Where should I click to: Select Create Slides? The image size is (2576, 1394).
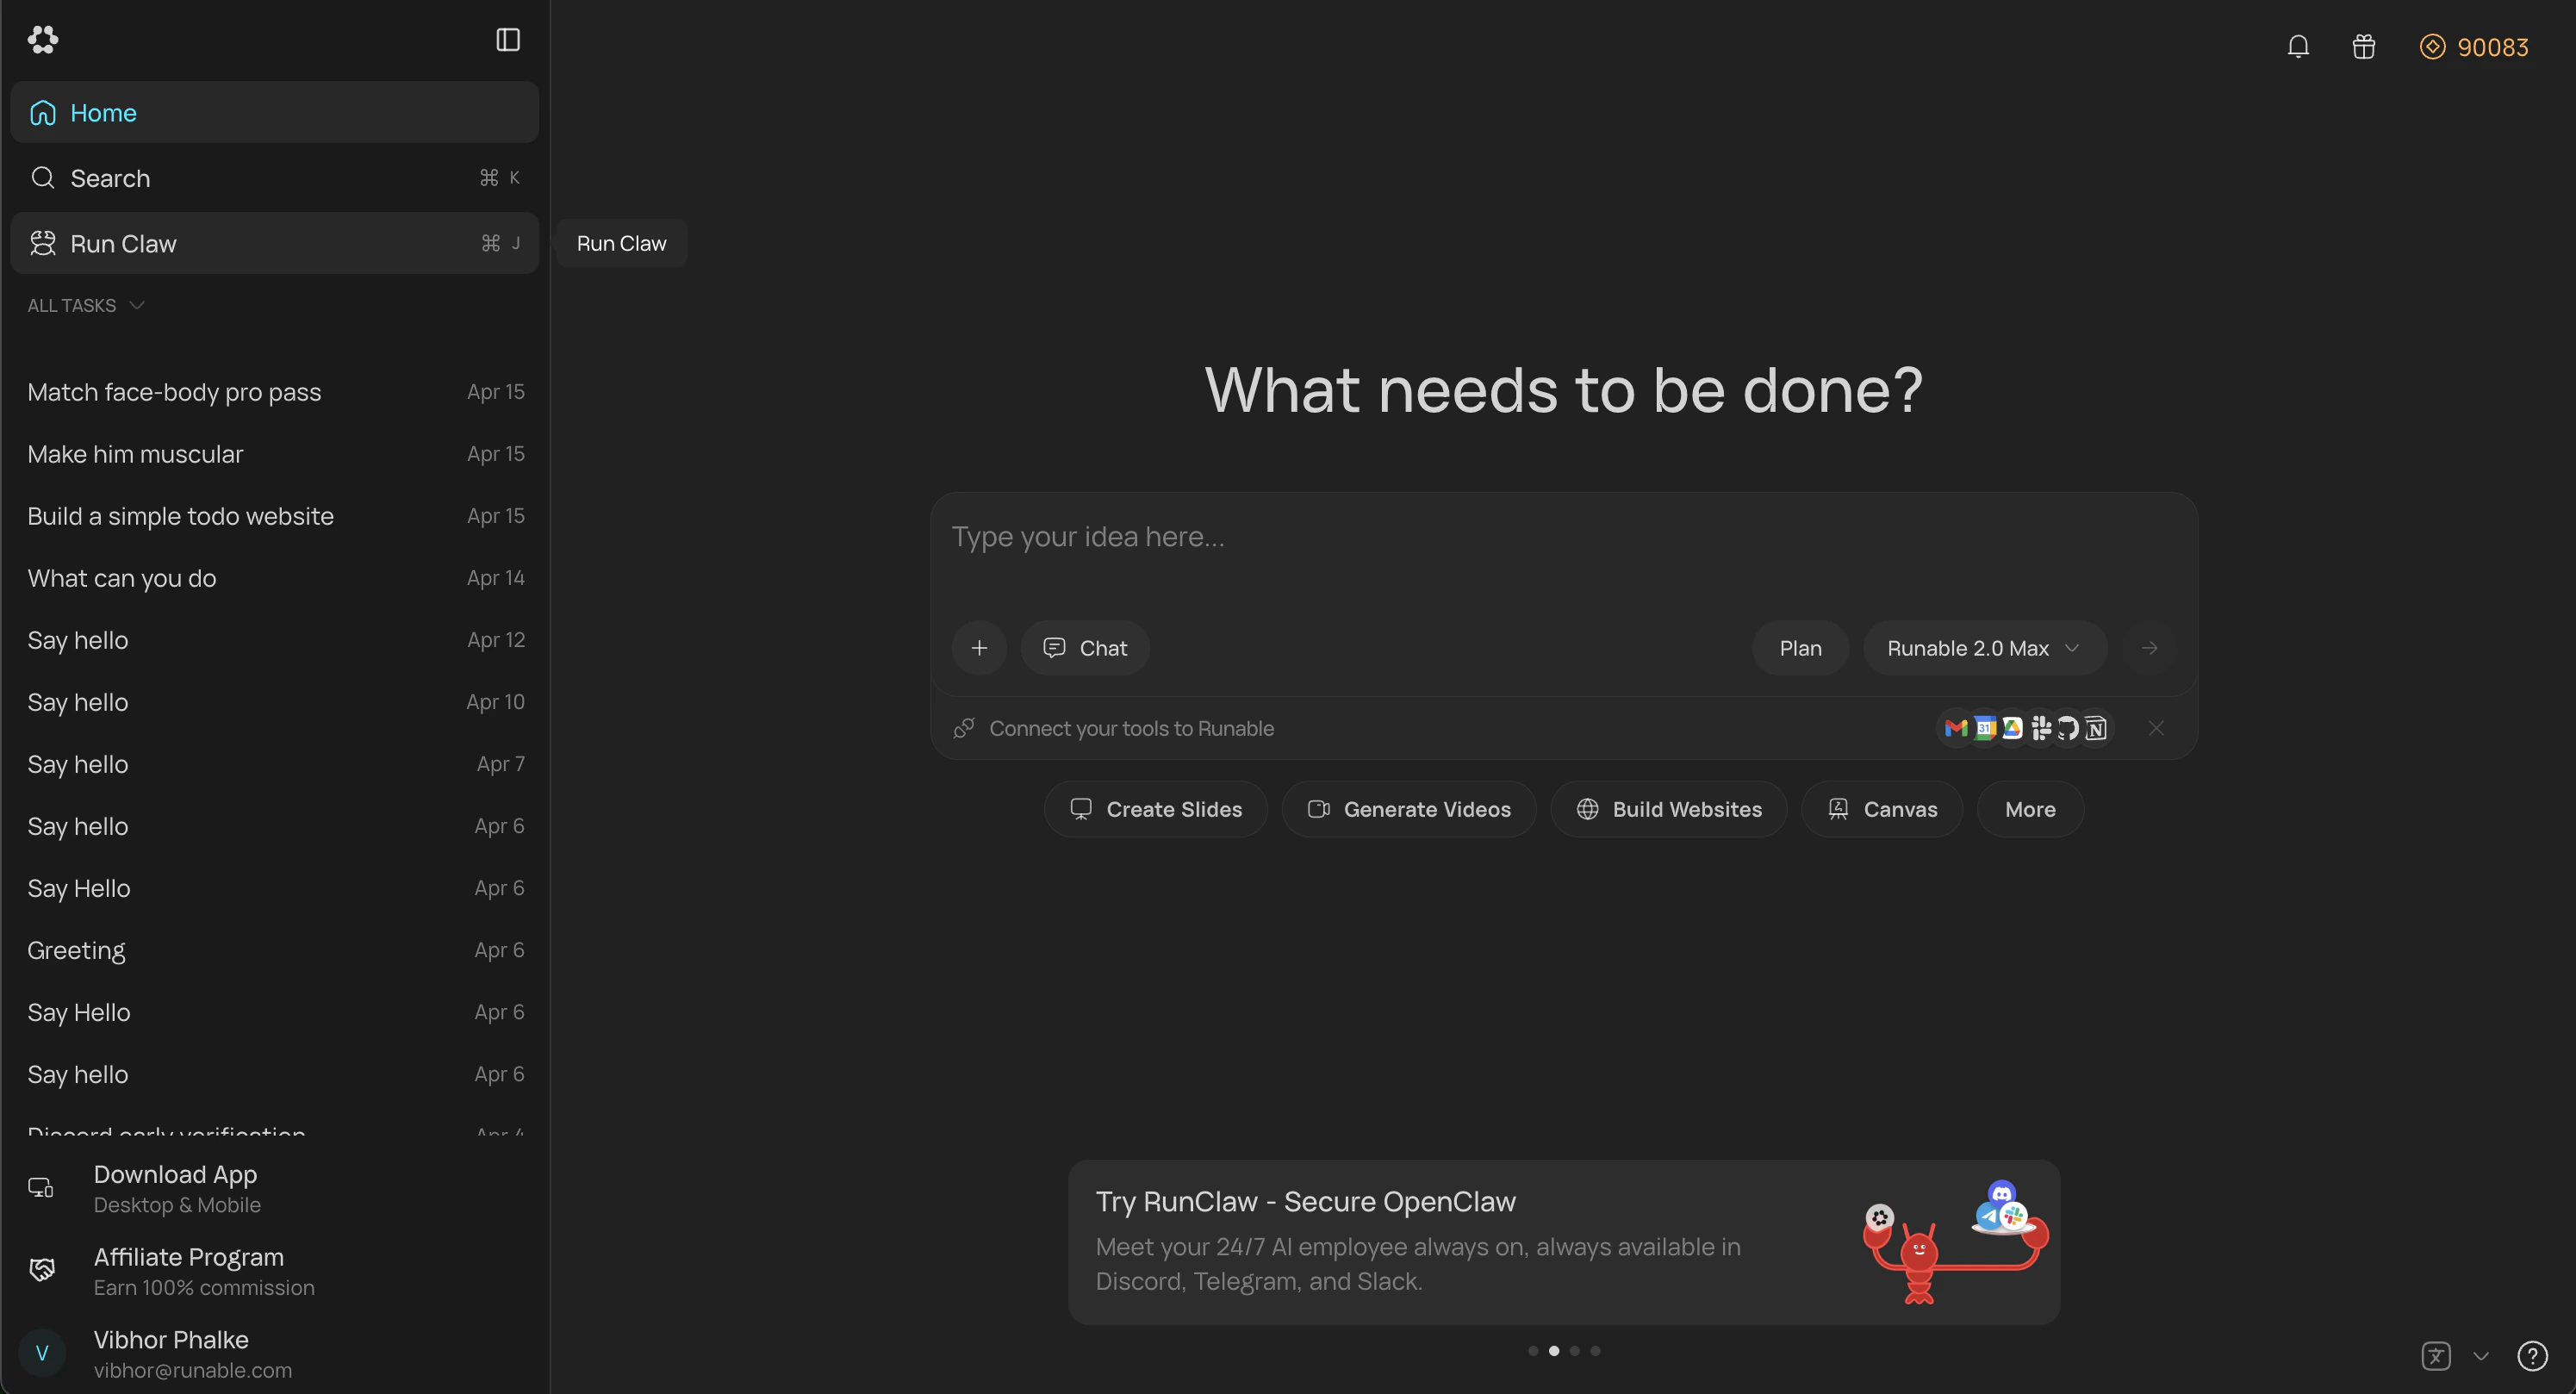click(x=1156, y=809)
